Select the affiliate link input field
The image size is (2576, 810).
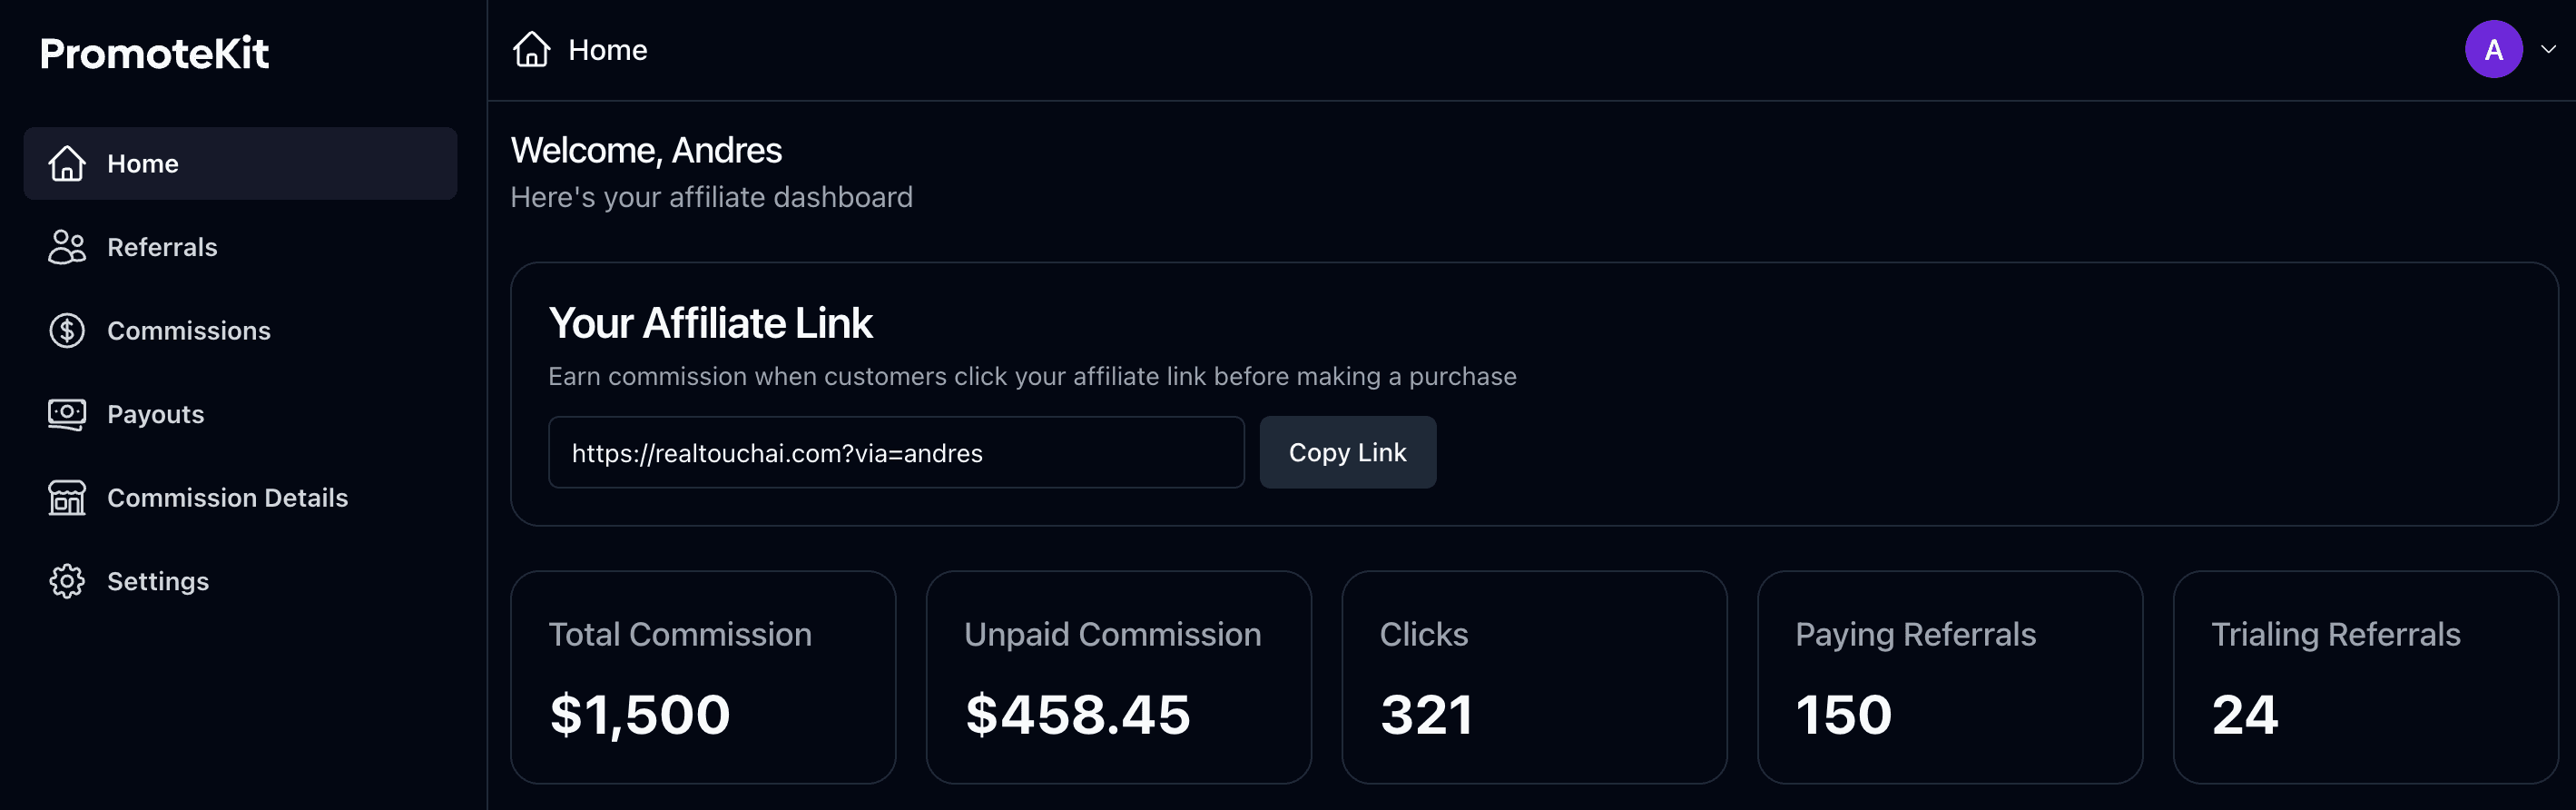(x=896, y=452)
